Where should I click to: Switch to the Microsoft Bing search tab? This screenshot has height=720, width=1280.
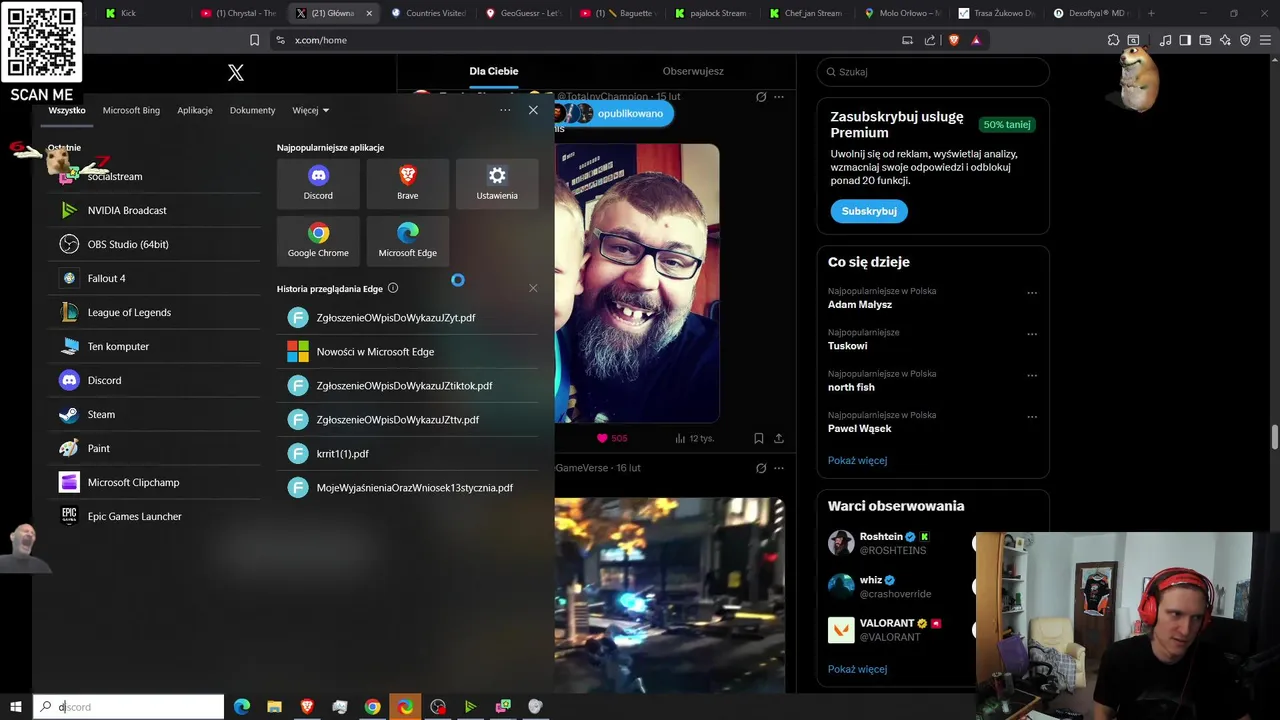131,110
